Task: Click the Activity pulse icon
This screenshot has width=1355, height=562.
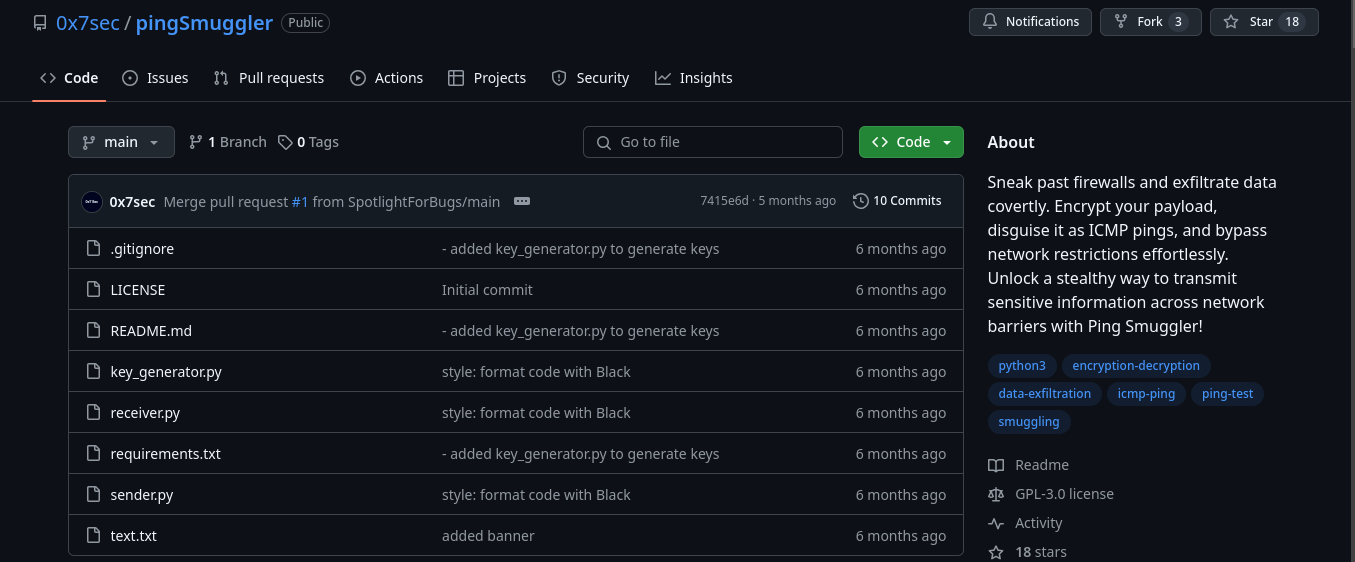Action: click(996, 523)
